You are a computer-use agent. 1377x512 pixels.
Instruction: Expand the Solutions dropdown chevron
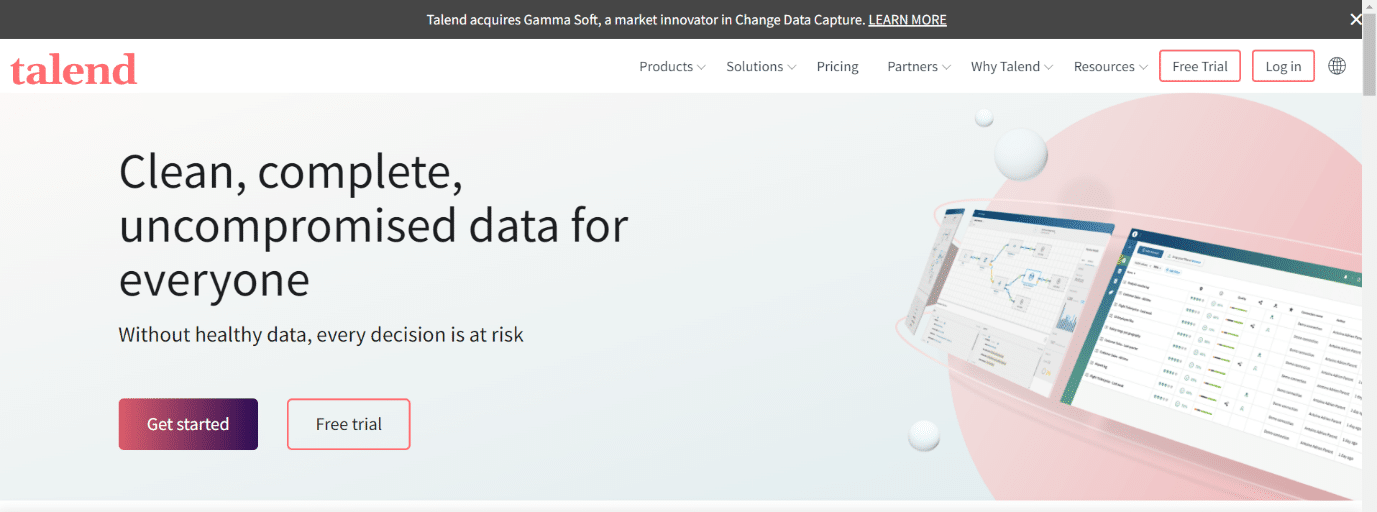tap(792, 67)
